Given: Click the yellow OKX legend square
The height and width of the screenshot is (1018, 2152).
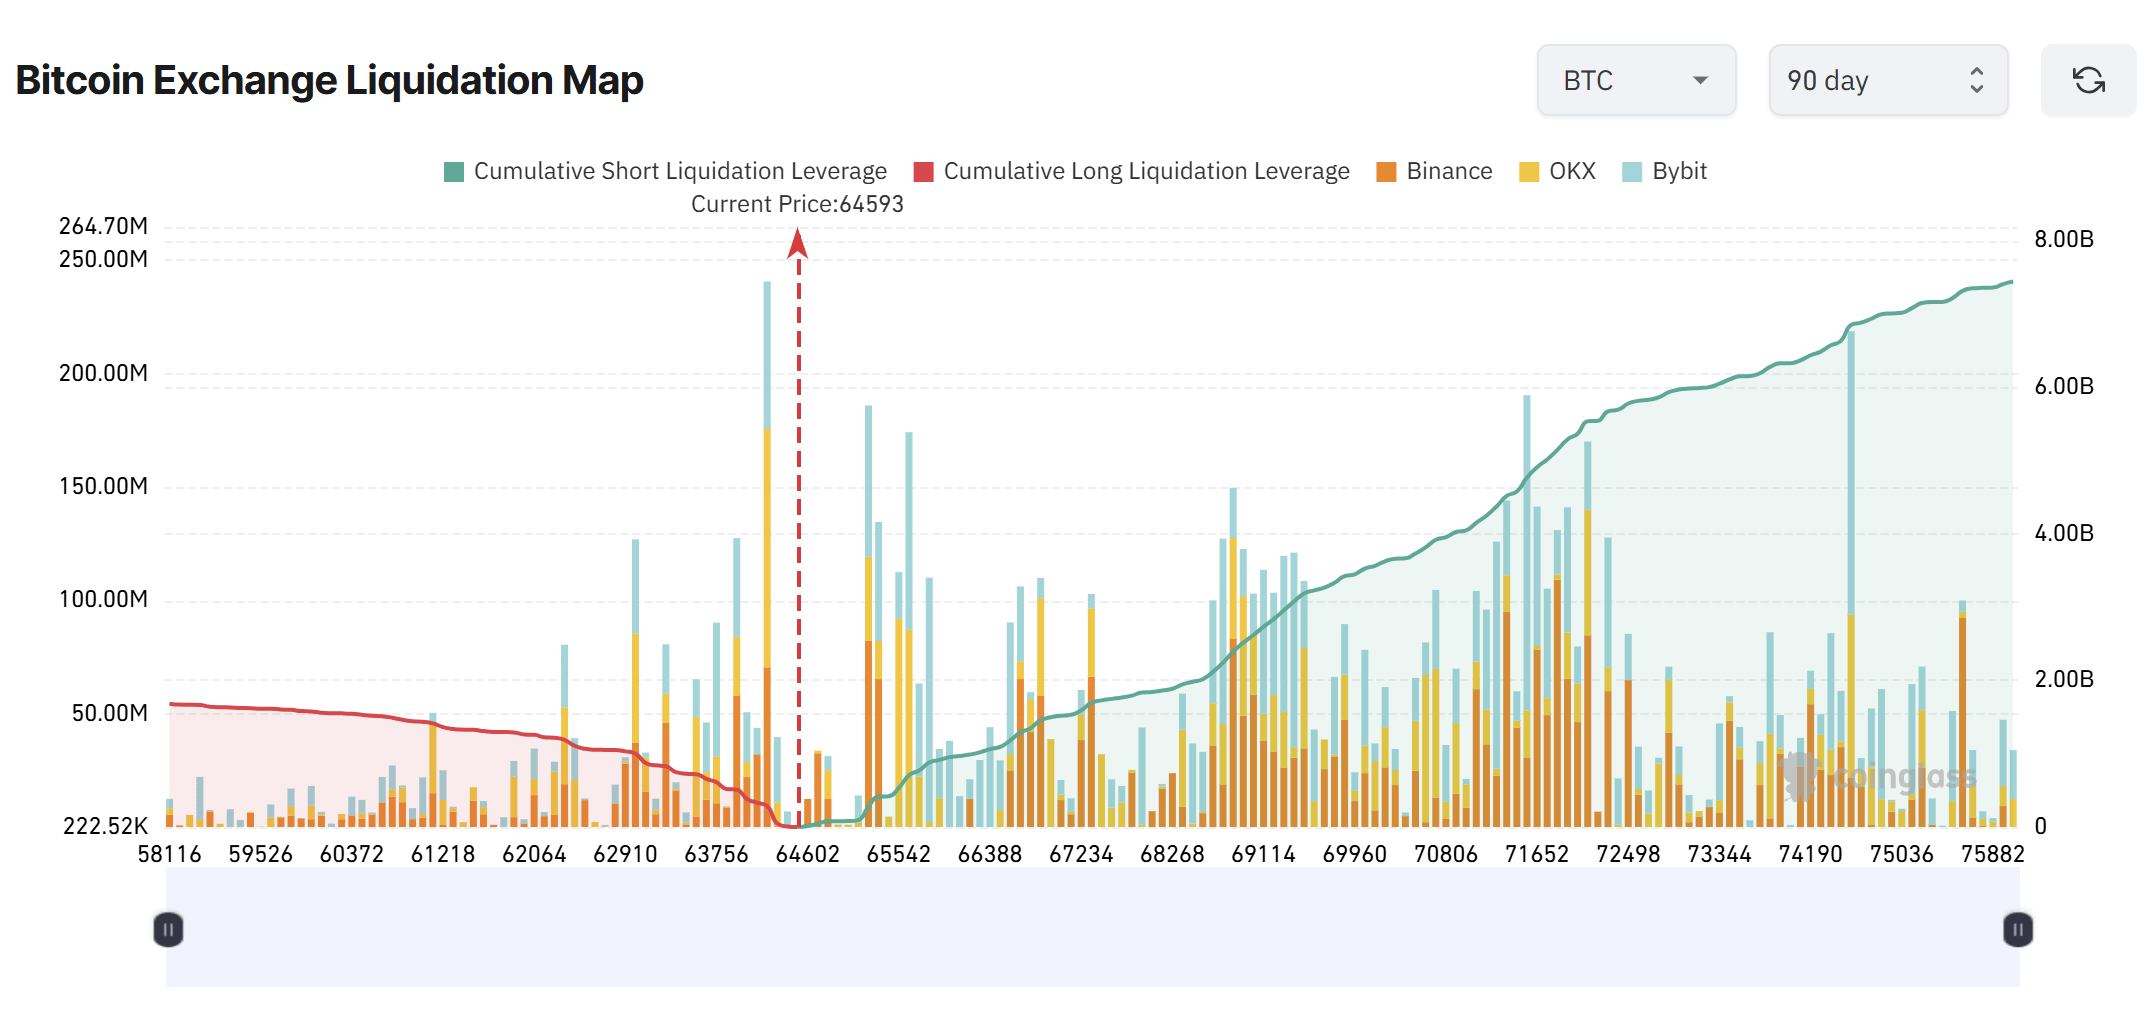Looking at the screenshot, I should 1530,170.
